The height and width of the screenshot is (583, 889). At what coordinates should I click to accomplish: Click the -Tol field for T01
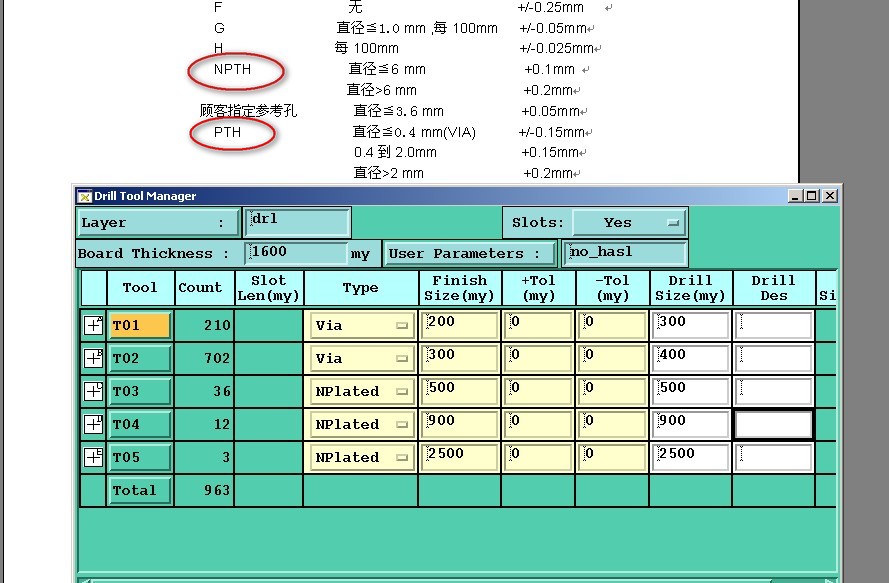coord(612,326)
